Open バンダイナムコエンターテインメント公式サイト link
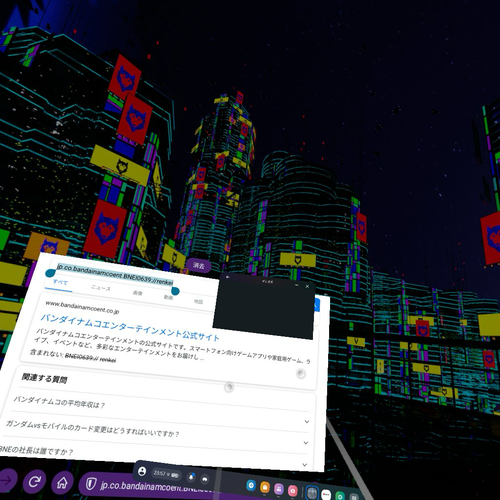 point(130,327)
